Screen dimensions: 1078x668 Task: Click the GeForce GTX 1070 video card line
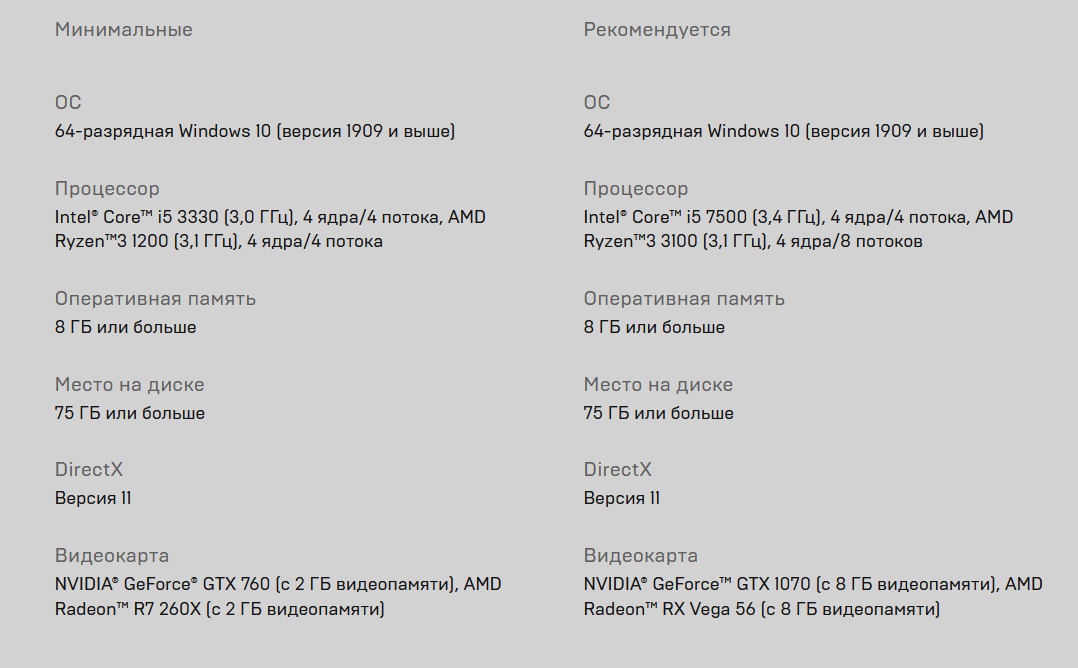813,584
